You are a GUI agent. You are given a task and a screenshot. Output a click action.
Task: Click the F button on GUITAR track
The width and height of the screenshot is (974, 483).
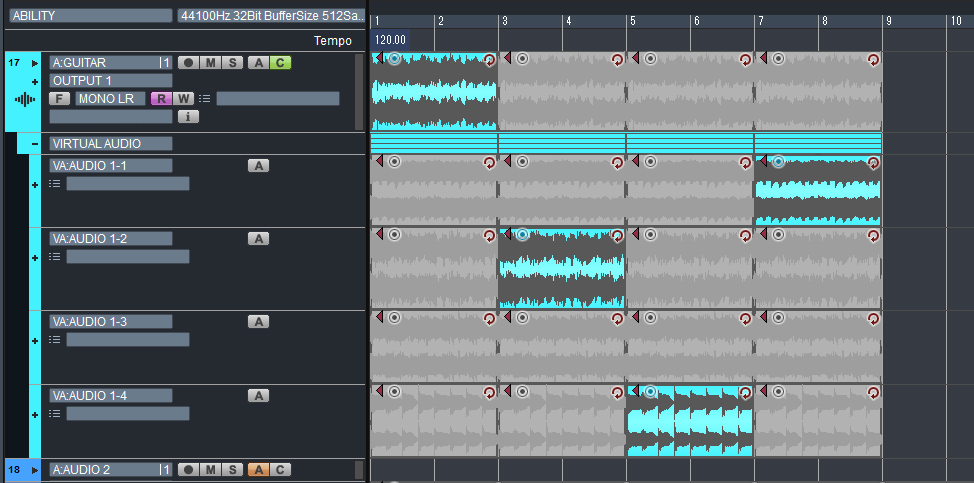(x=60, y=98)
